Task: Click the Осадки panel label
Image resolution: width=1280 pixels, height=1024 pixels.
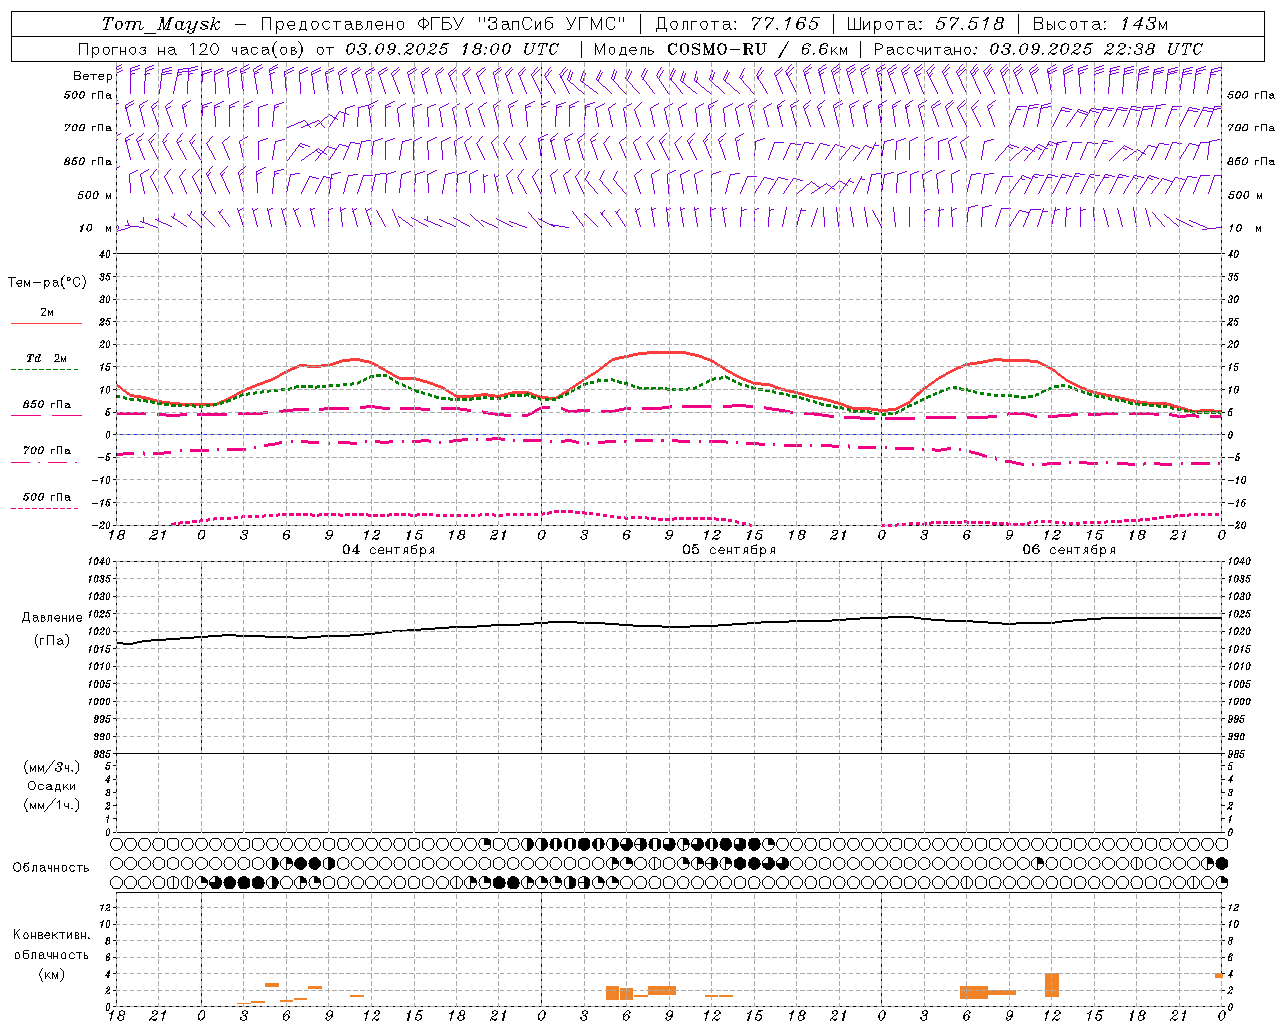Action: [x=52, y=786]
